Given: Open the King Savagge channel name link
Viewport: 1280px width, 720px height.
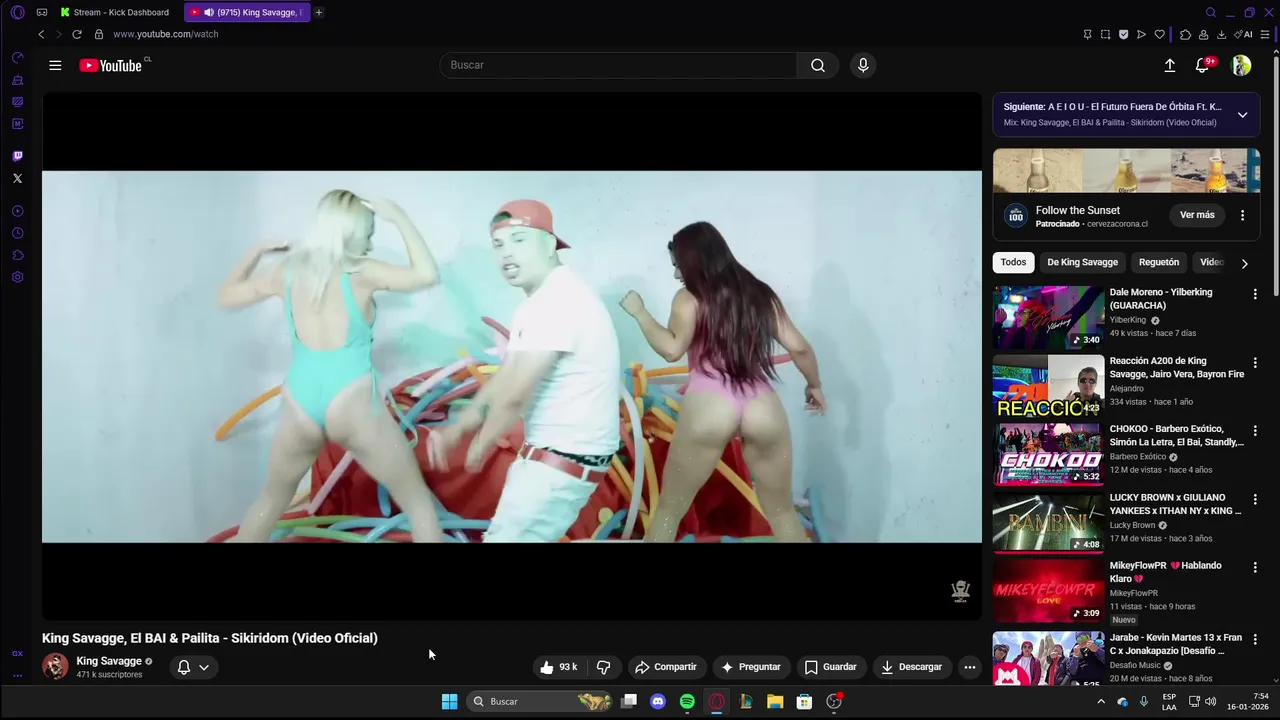Looking at the screenshot, I should tap(109, 661).
